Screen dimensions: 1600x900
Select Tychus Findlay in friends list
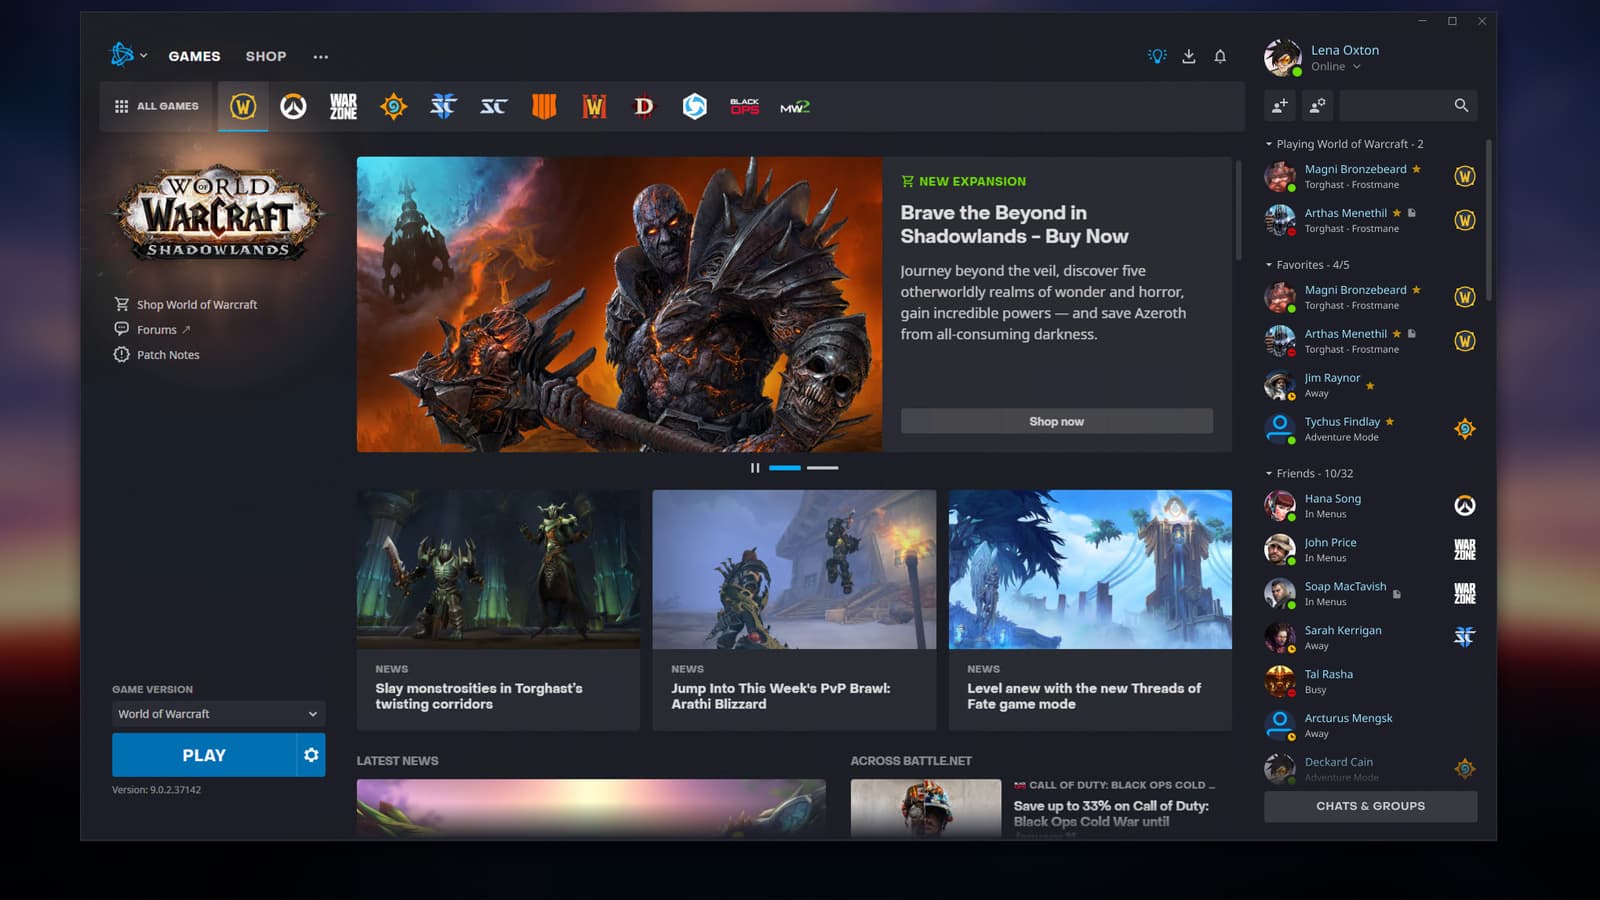1370,429
